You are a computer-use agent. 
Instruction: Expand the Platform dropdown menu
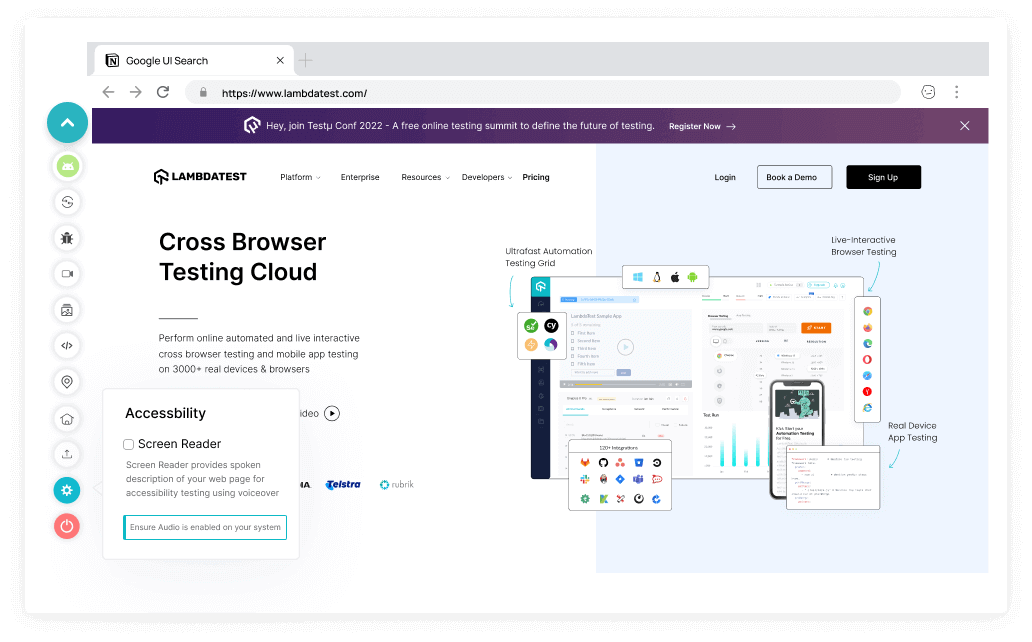point(299,177)
